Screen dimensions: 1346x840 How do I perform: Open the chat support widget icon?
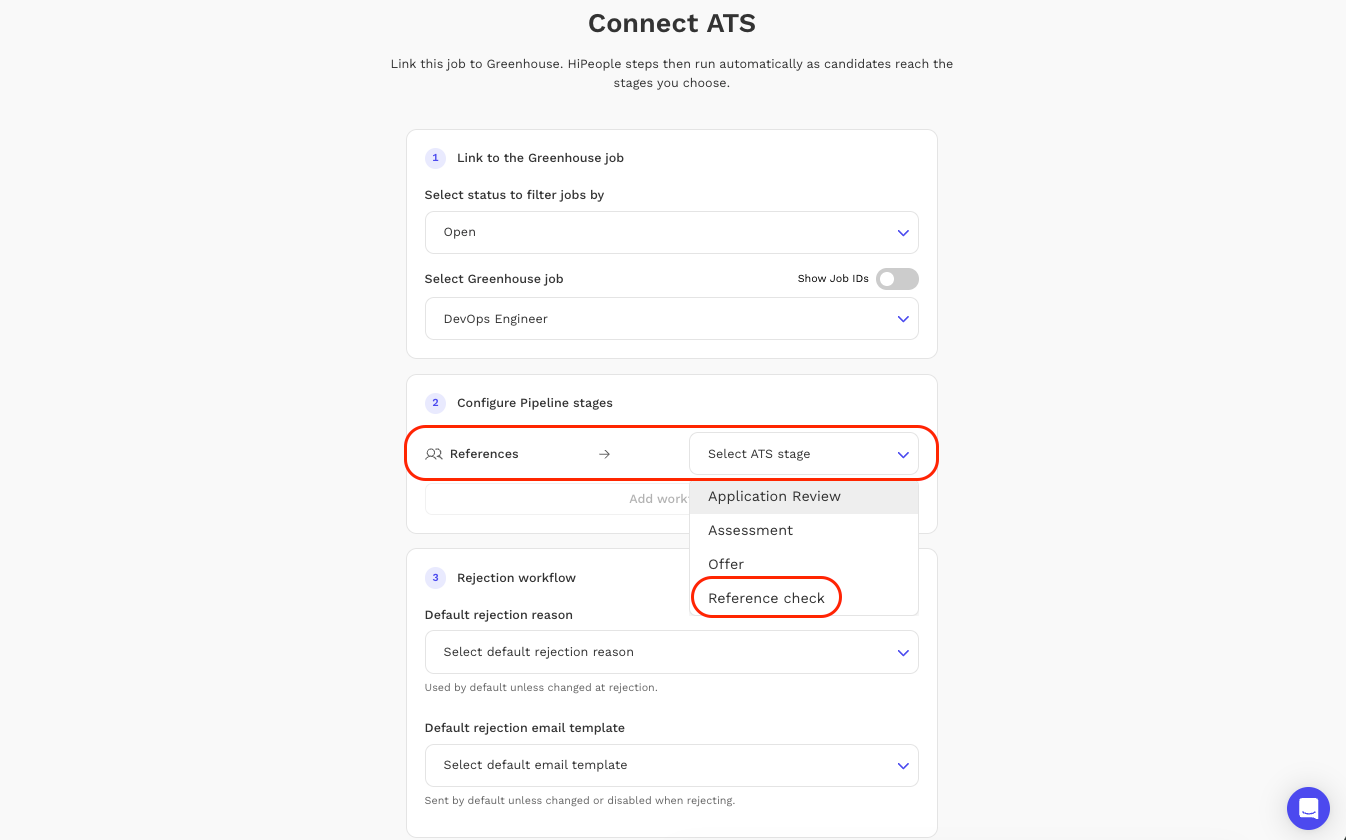coord(1308,808)
